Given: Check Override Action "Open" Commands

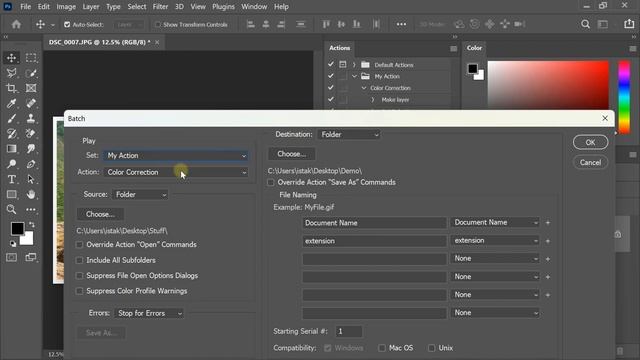Looking at the screenshot, I should (80, 245).
